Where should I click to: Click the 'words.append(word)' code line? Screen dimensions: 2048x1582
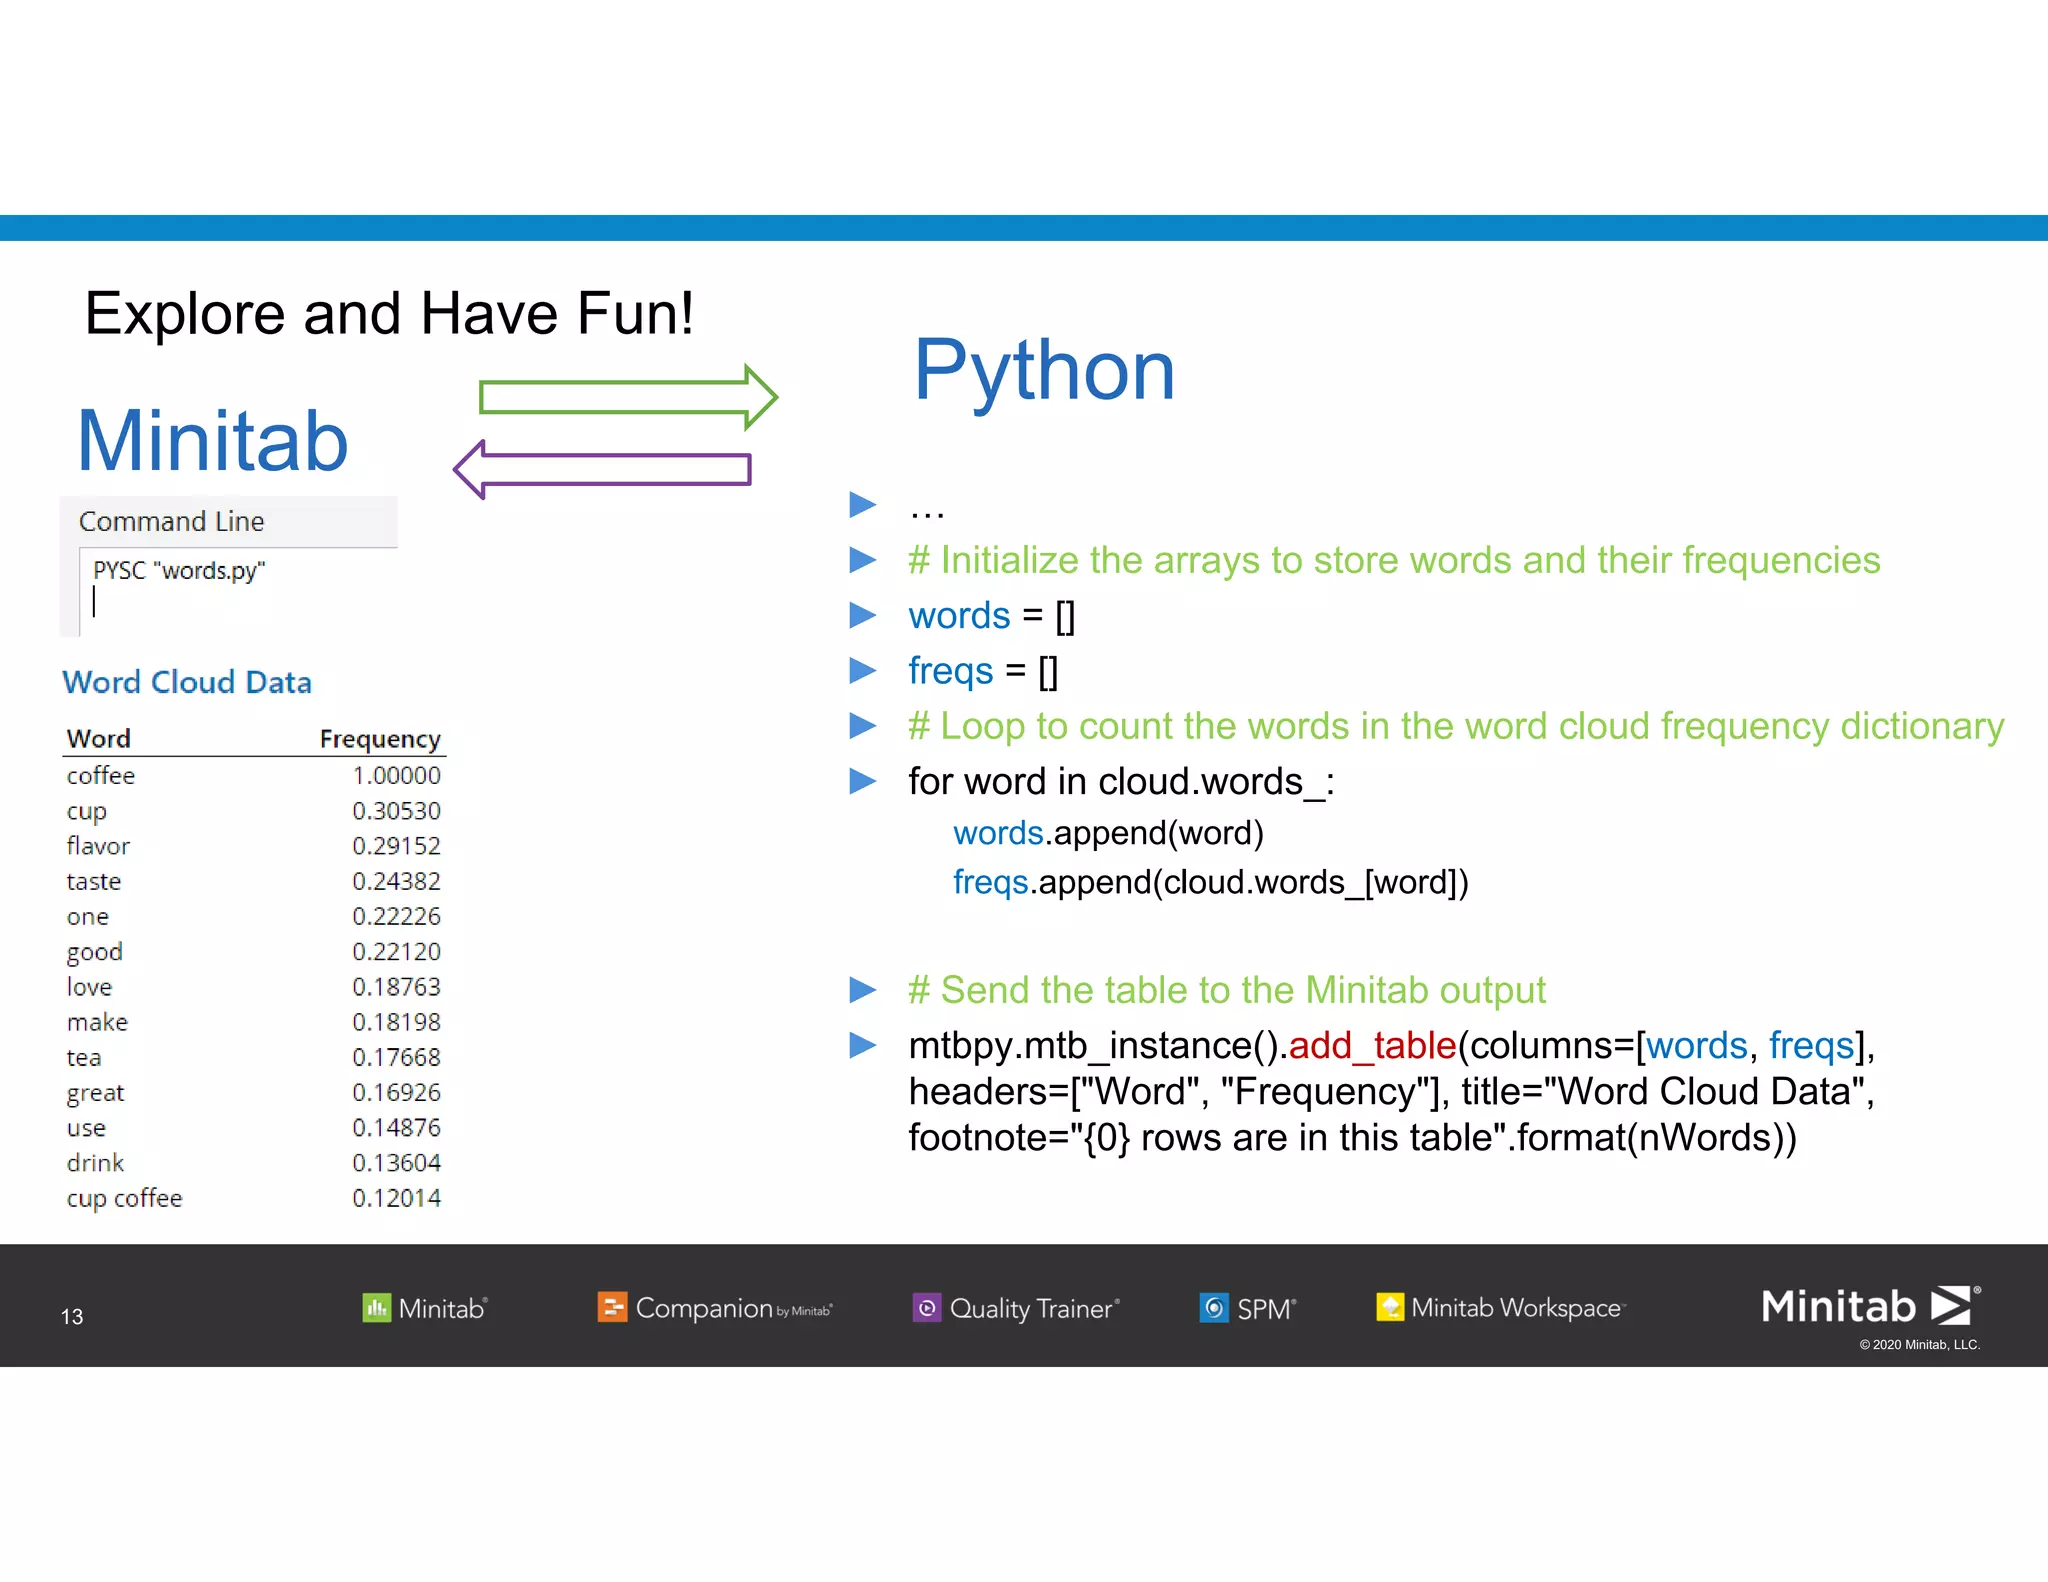1108,833
